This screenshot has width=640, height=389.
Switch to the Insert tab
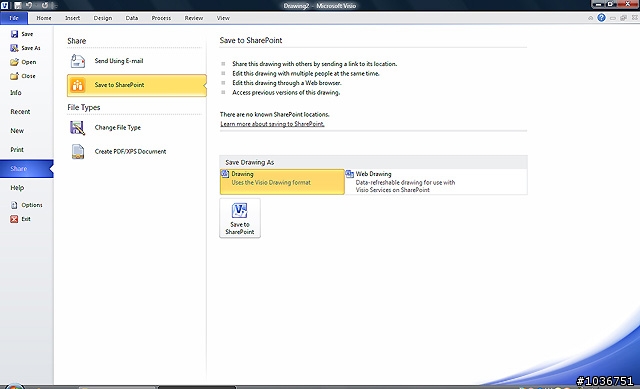[x=72, y=18]
